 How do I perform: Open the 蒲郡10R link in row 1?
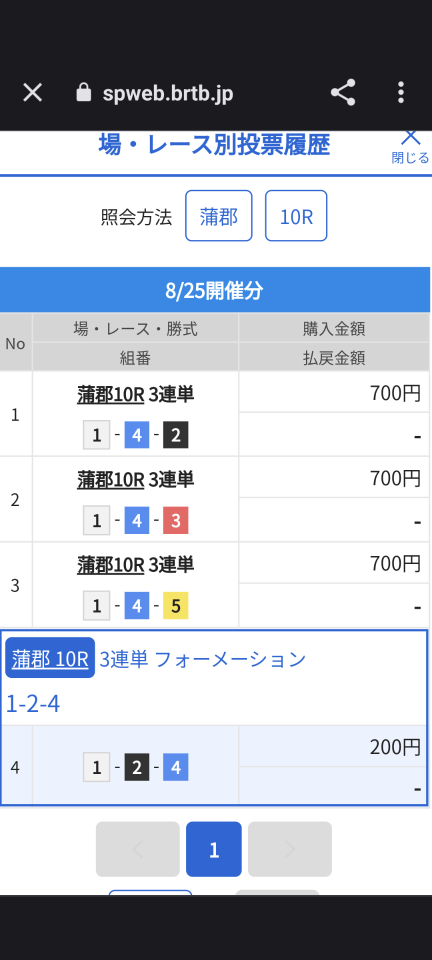pos(111,395)
